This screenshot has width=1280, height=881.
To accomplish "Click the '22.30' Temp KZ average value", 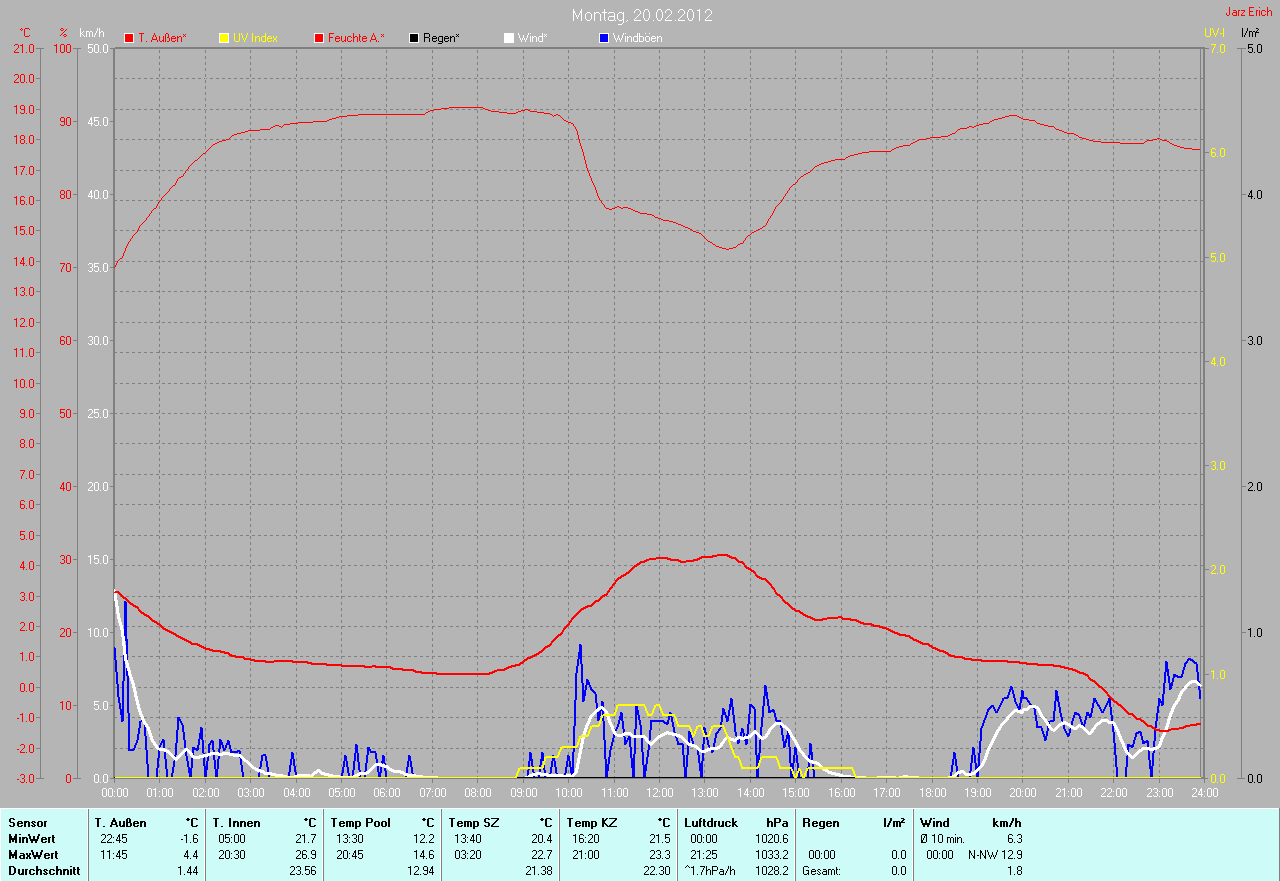I will point(655,871).
